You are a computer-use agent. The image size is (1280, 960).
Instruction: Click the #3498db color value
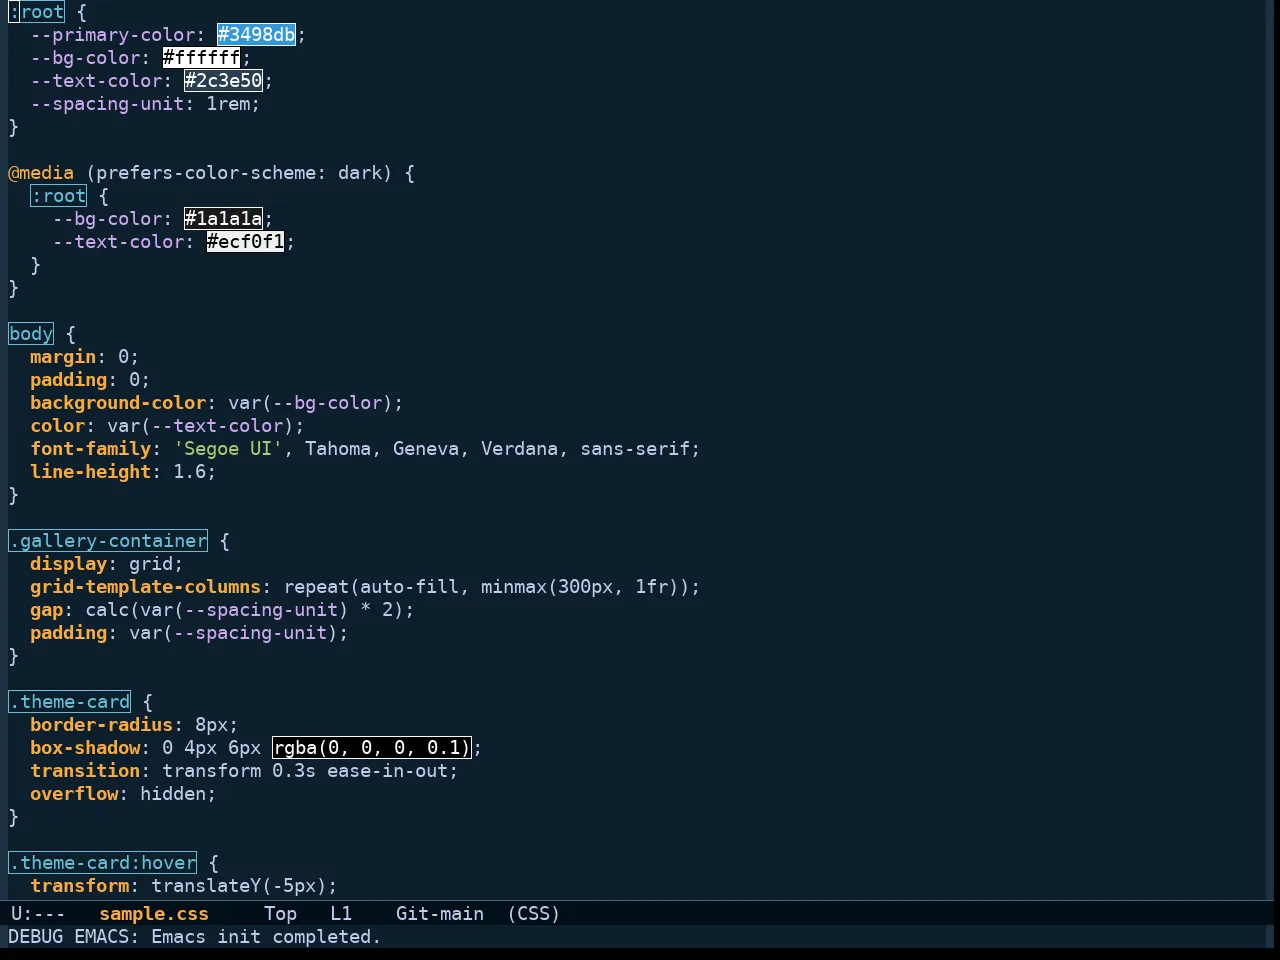[x=256, y=35]
